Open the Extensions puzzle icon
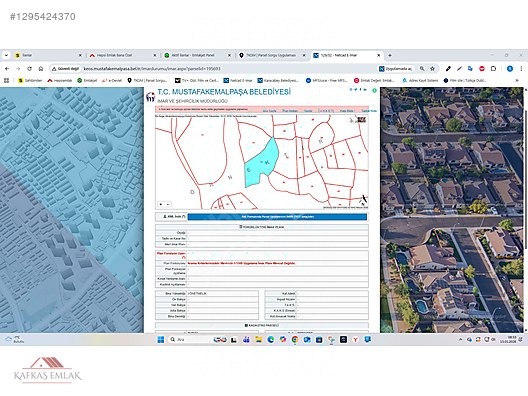Image resolution: width=528 pixels, height=396 pixels. click(x=493, y=69)
